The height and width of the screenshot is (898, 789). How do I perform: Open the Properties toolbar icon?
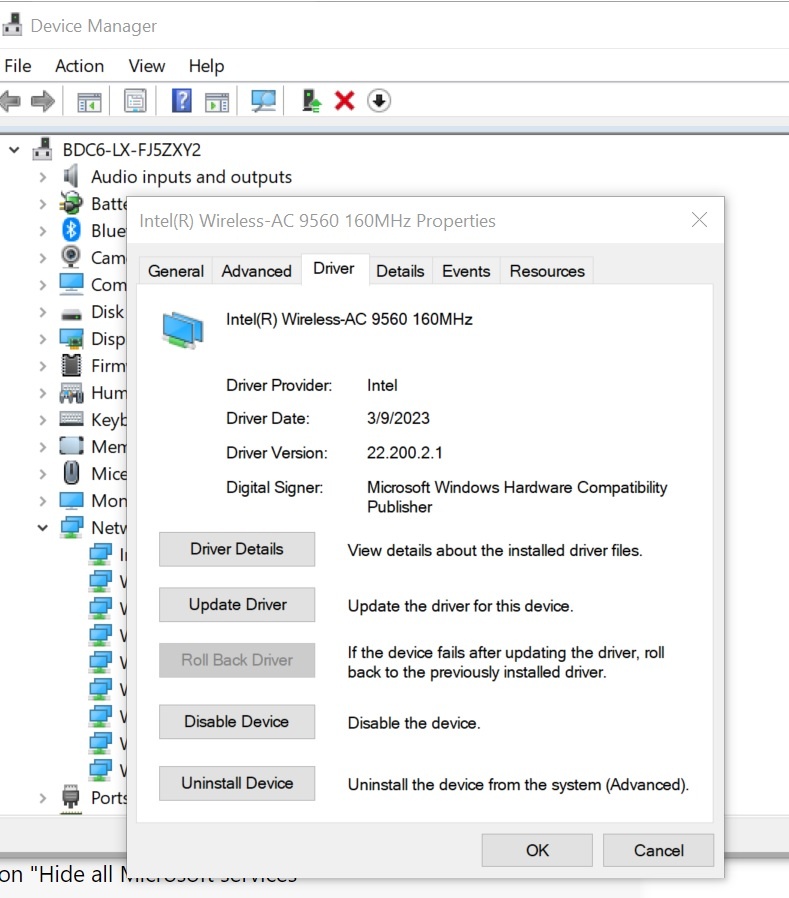tap(135, 101)
